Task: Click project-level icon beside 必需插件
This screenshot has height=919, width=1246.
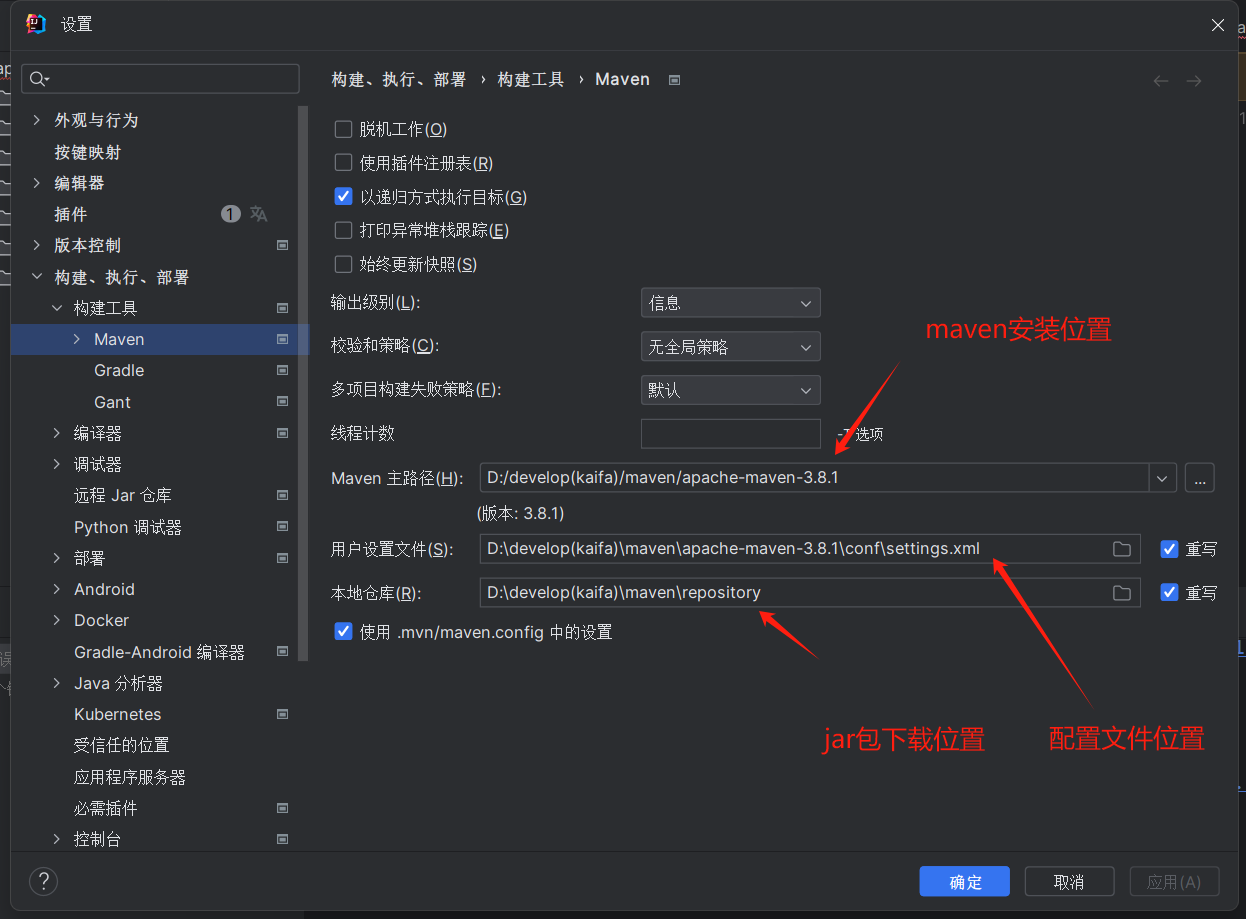Action: coord(283,808)
